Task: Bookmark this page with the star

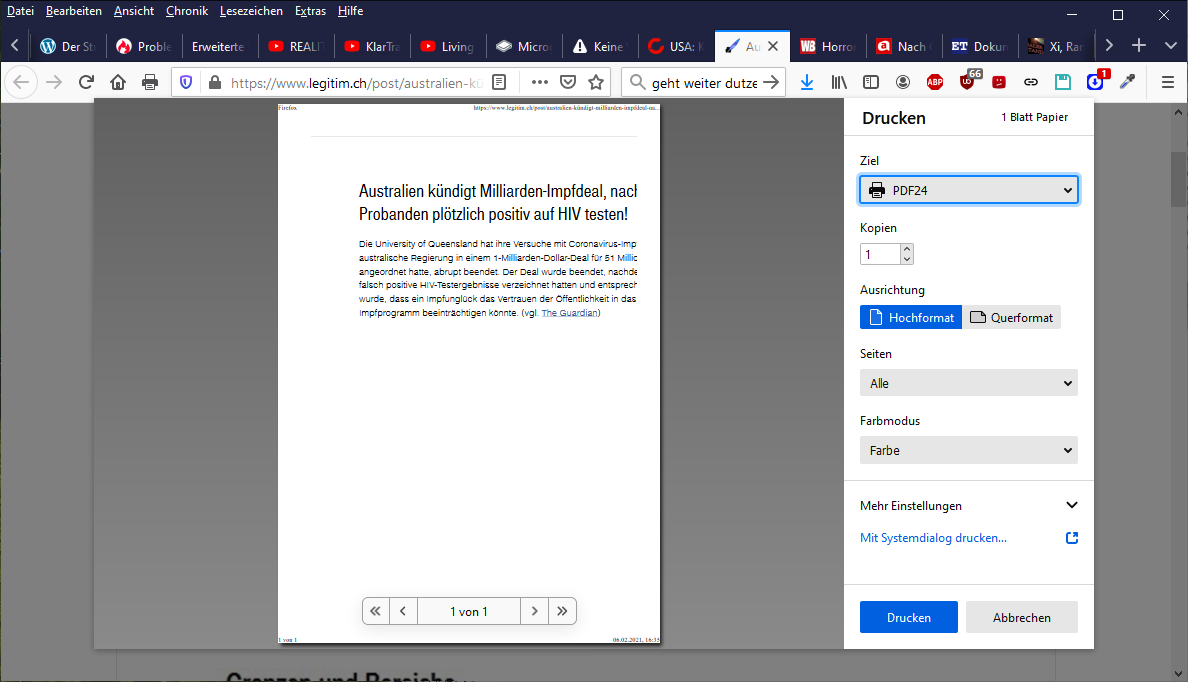Action: 596,83
